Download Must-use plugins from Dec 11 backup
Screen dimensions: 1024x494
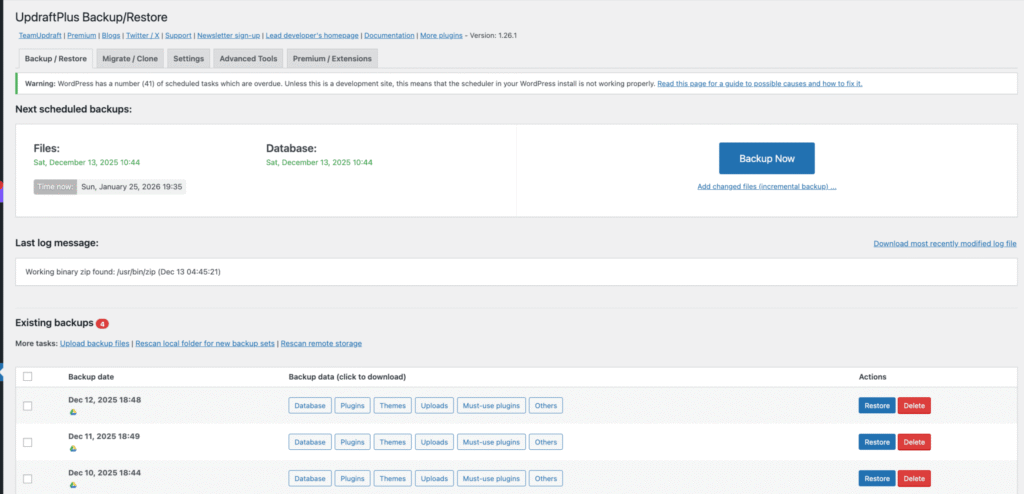coord(491,442)
